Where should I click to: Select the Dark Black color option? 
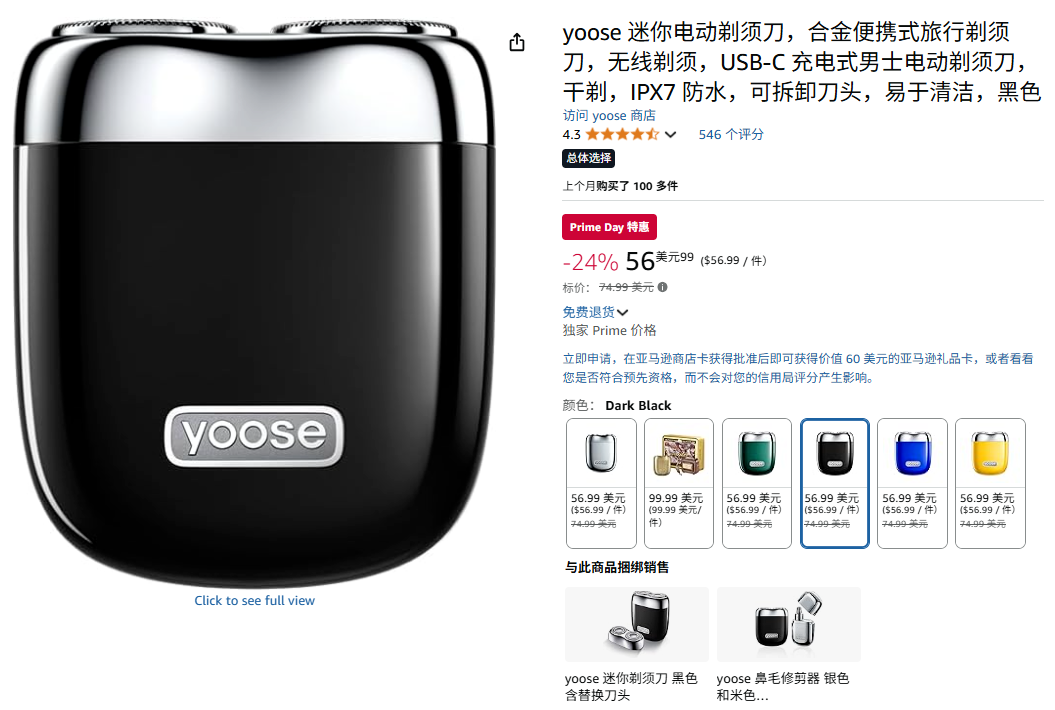point(835,483)
